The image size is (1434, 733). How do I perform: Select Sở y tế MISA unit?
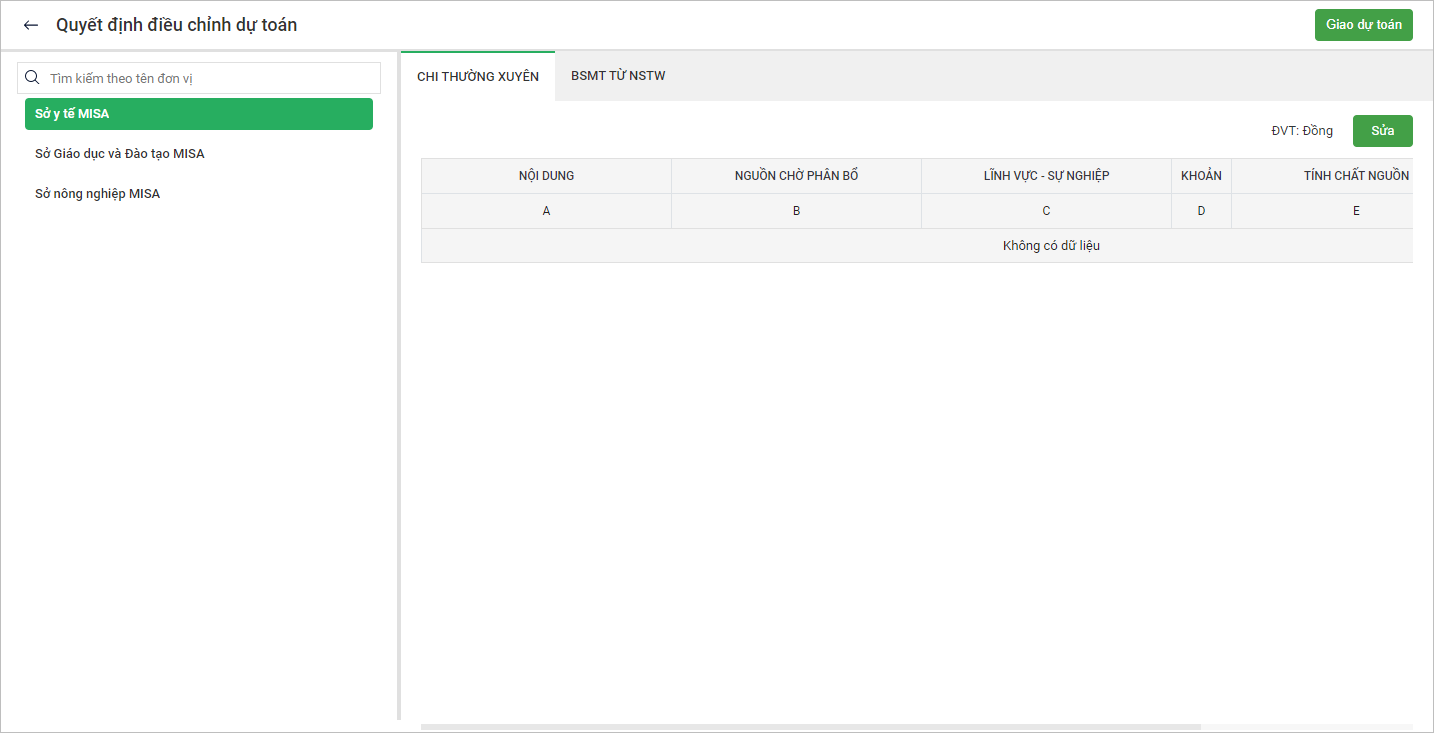pyautogui.click(x=198, y=114)
